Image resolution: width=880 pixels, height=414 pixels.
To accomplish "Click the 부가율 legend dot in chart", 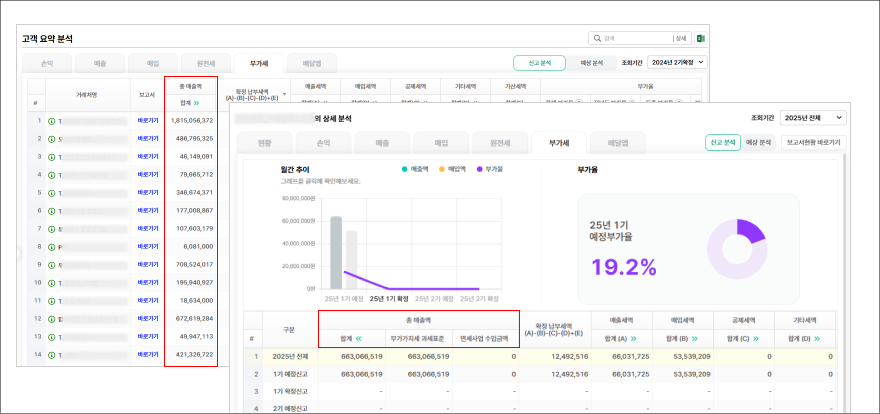I will pos(479,169).
